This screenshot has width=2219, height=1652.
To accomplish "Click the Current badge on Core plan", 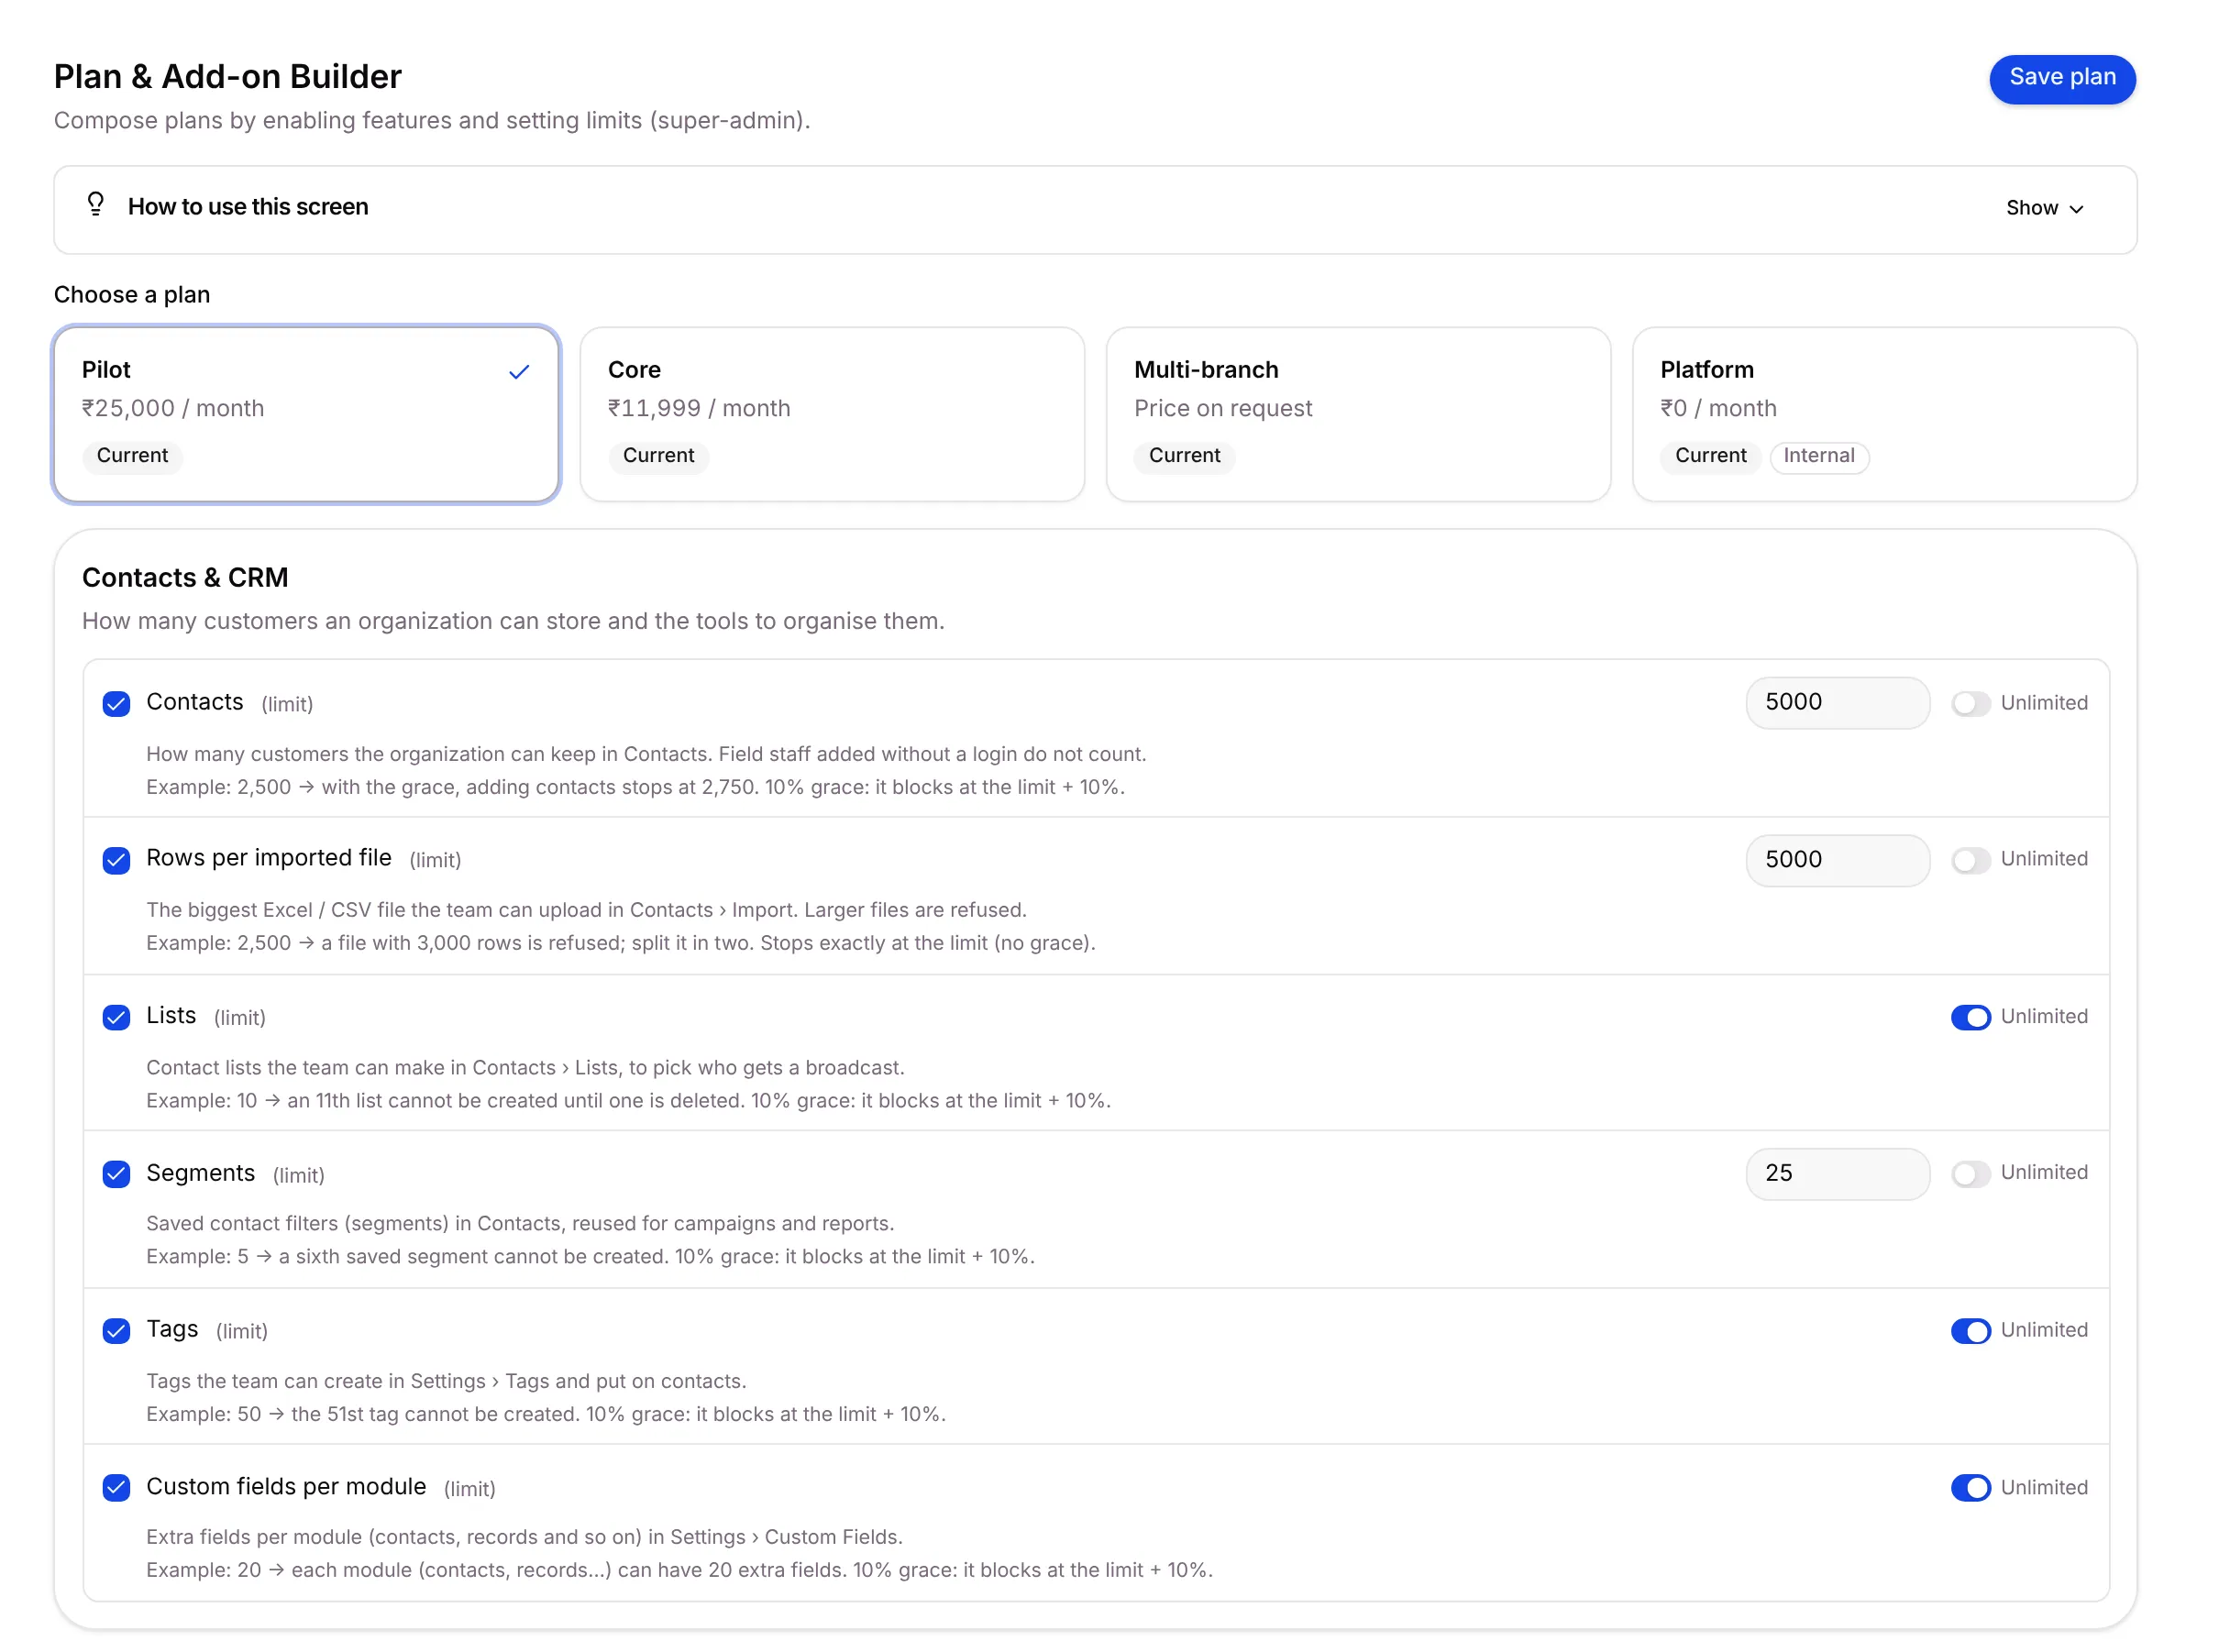I will (658, 456).
